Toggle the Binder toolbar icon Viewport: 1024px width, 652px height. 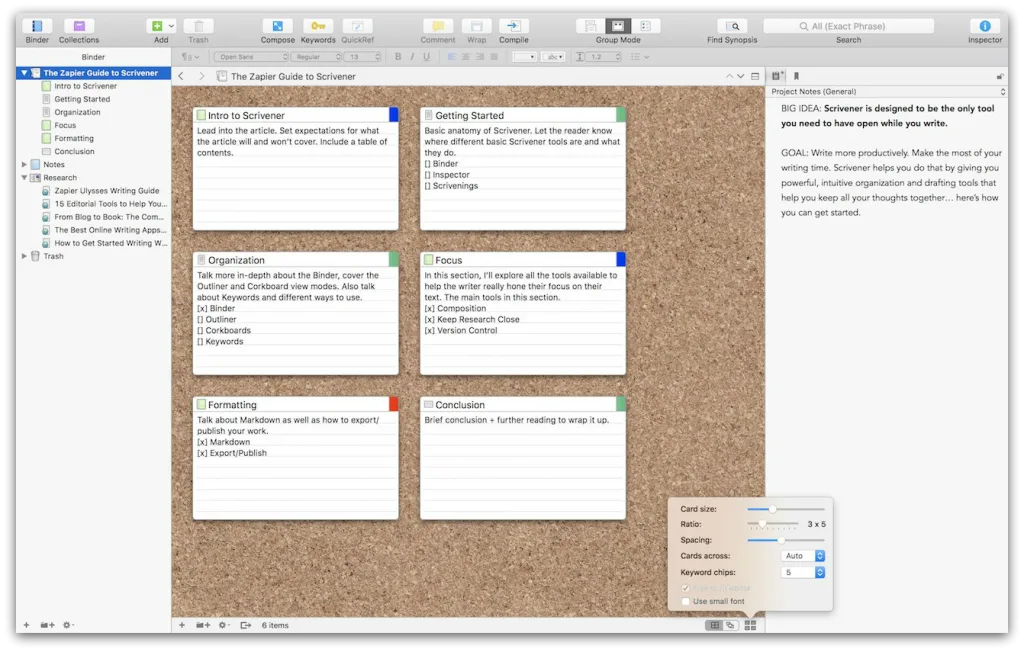(x=37, y=26)
